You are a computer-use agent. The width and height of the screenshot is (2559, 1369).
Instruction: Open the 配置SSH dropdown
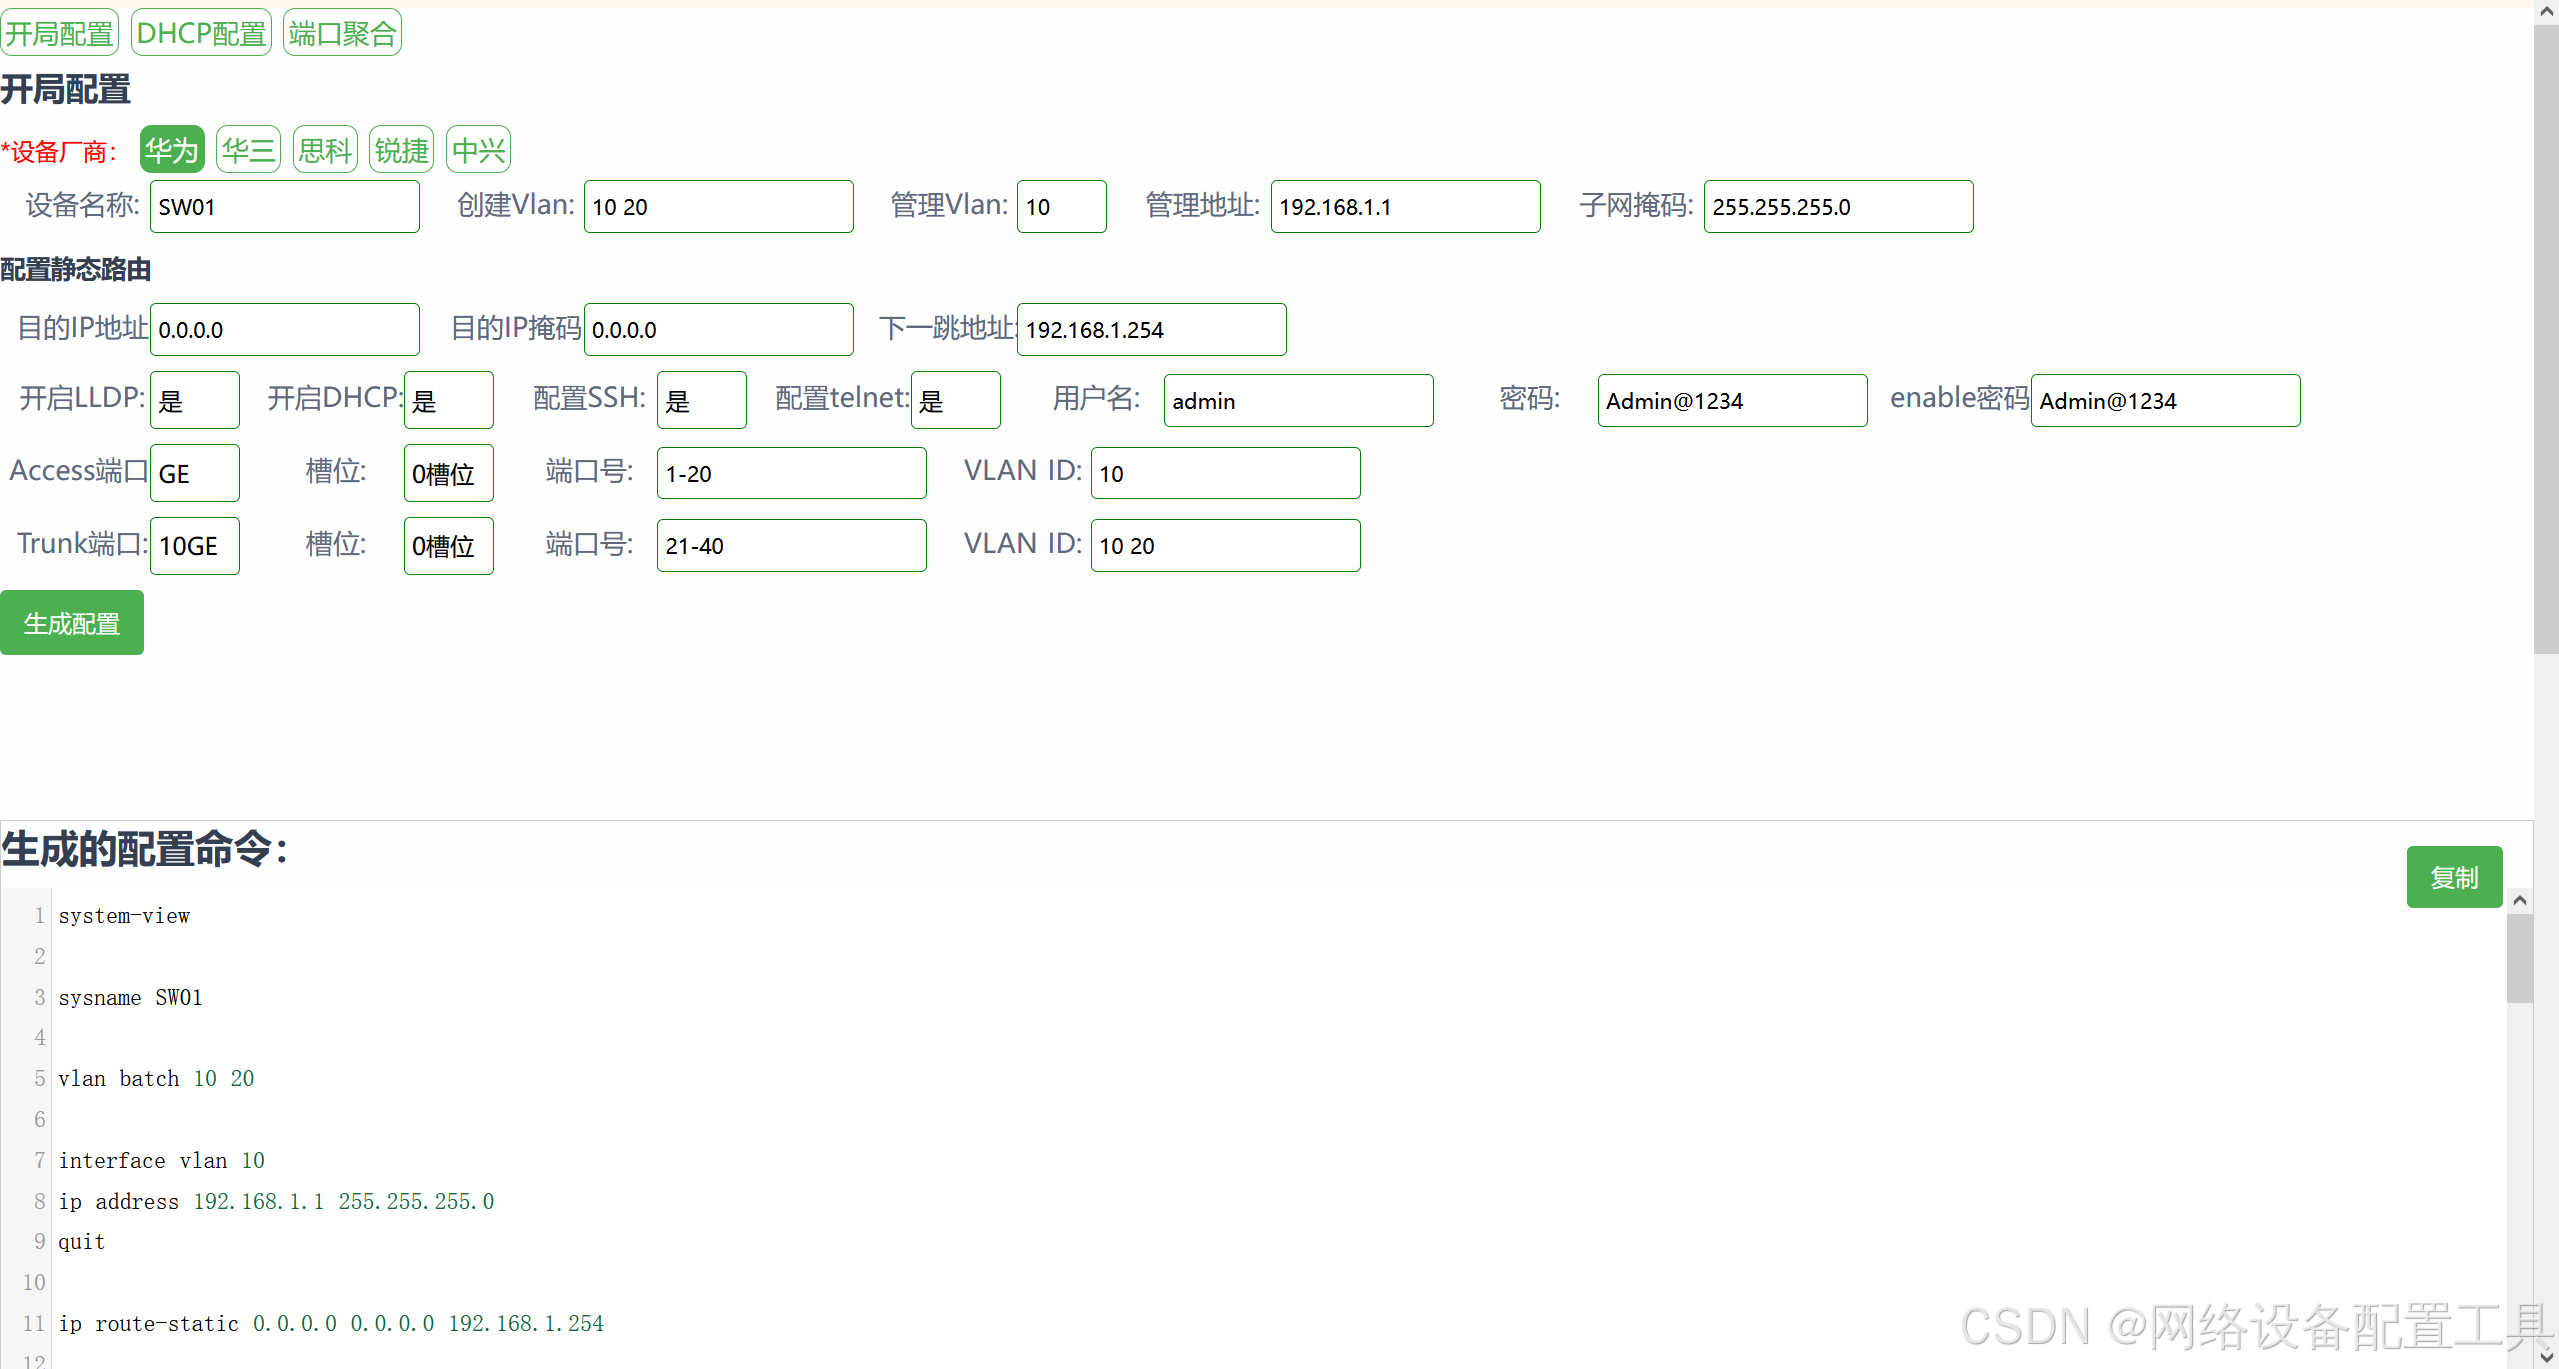click(701, 401)
